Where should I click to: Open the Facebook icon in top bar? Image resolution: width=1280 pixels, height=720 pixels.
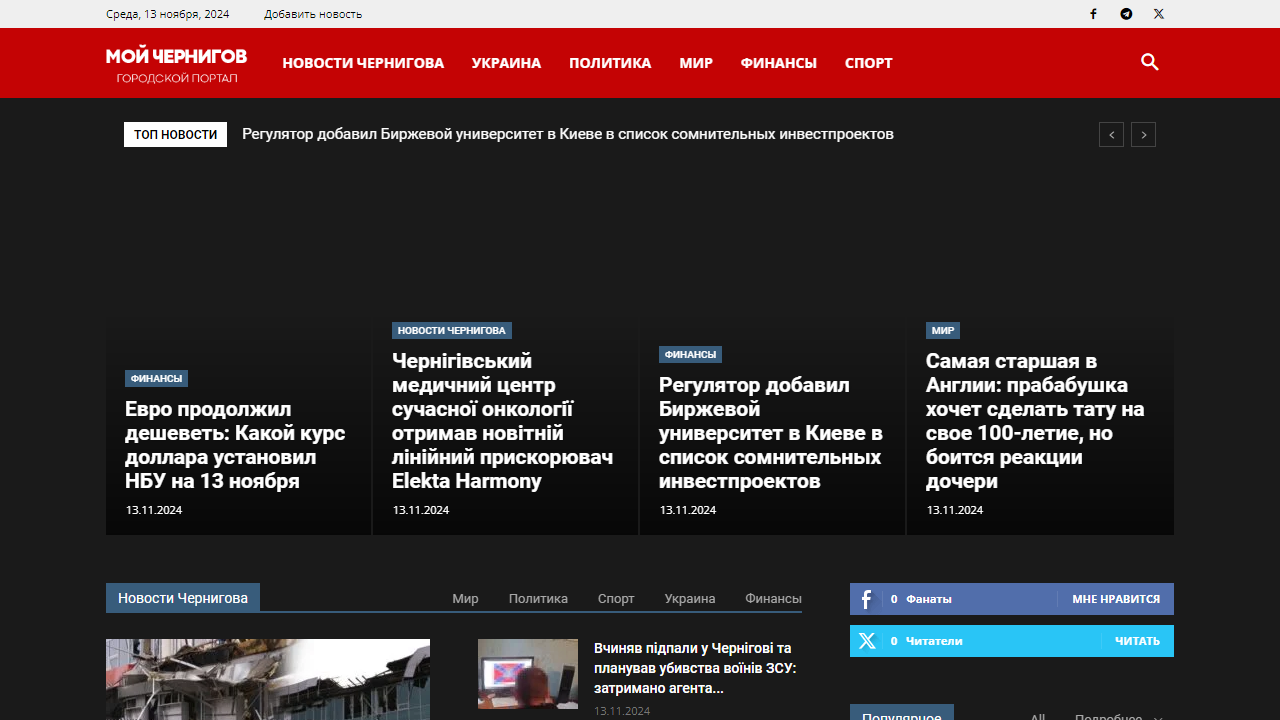(1093, 14)
